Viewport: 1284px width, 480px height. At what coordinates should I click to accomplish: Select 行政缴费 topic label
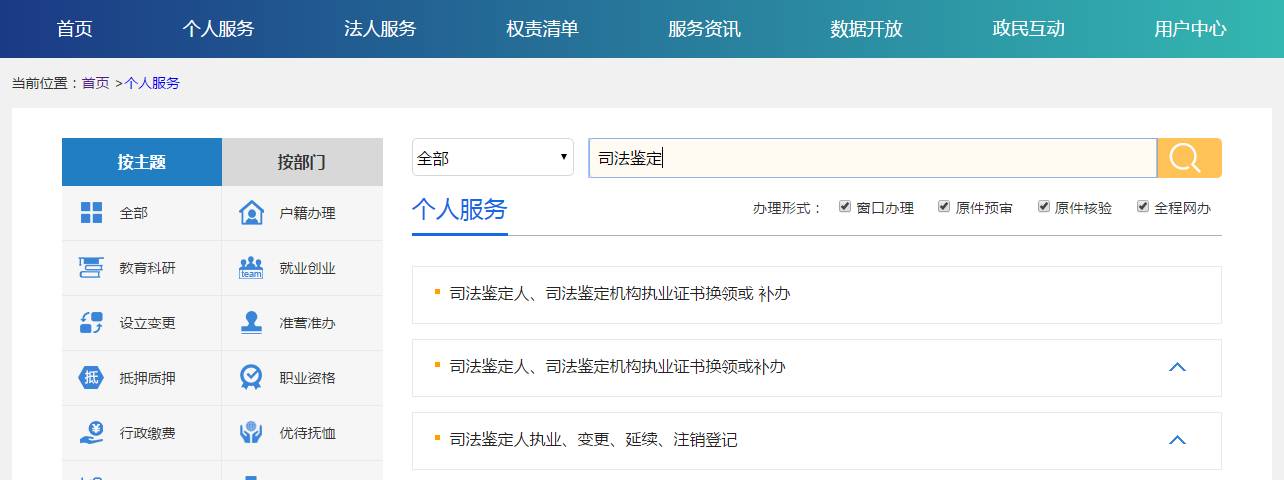(x=147, y=433)
